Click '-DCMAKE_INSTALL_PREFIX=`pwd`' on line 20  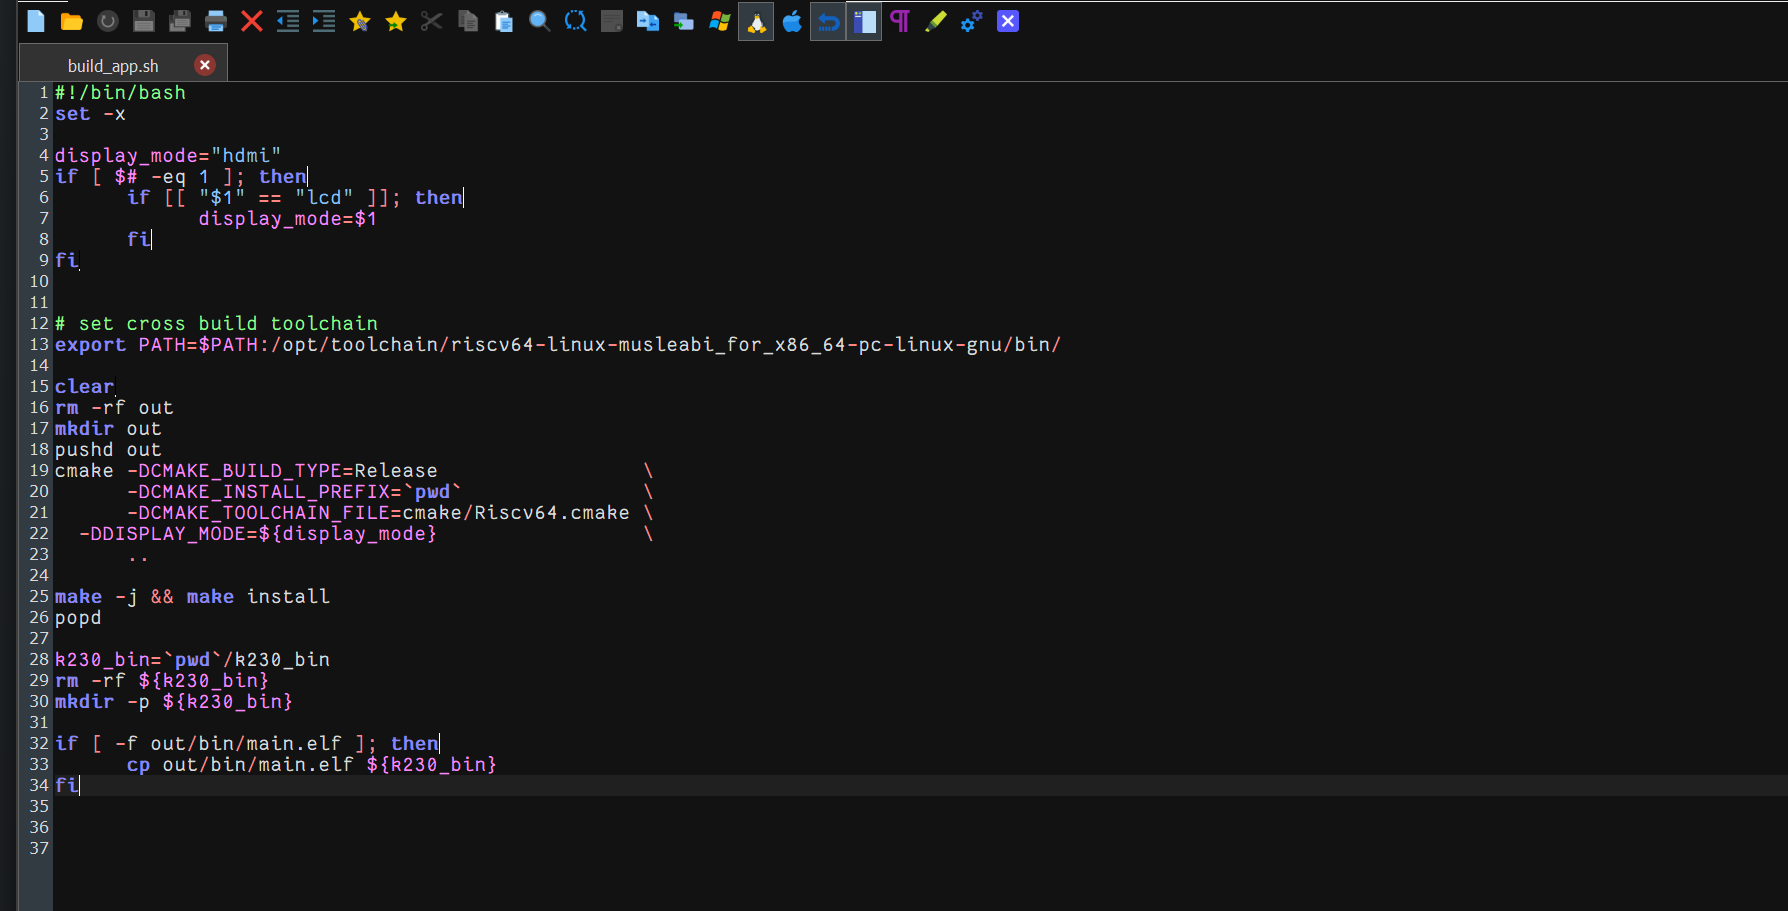coord(294,491)
